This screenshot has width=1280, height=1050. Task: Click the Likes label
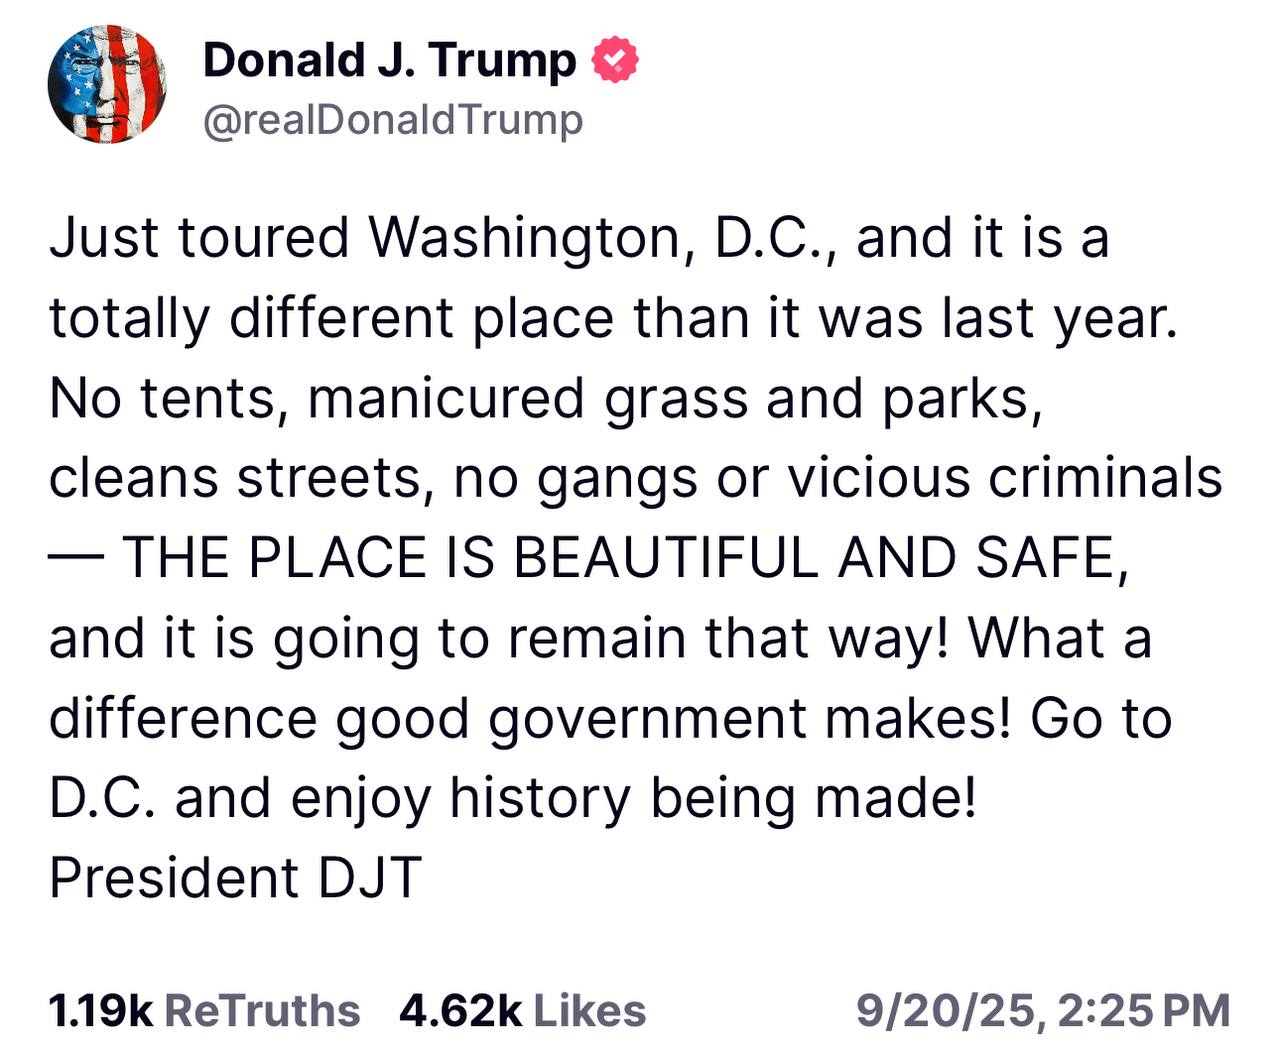coord(590,1011)
